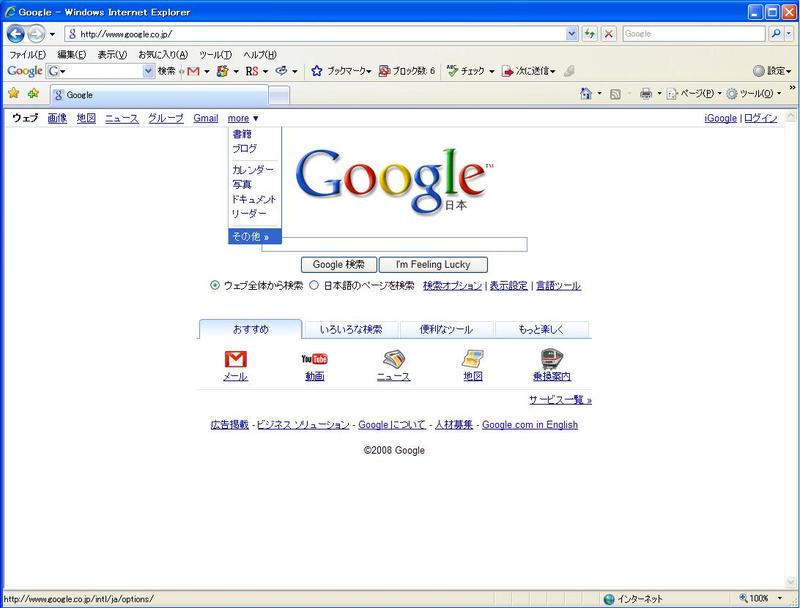Click the Home icon in command bar

(x=586, y=93)
